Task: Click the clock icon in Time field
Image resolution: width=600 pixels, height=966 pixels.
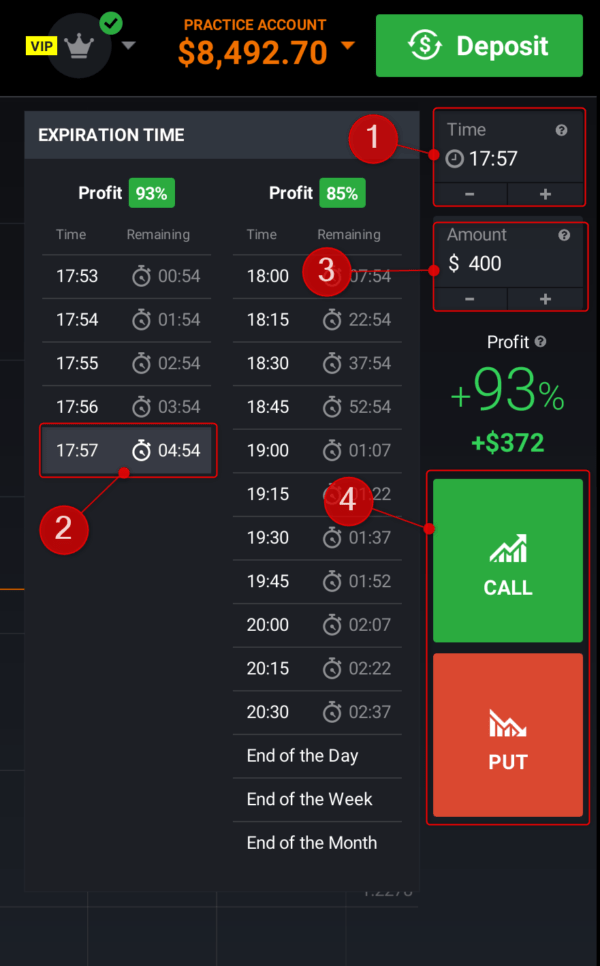Action: point(455,159)
